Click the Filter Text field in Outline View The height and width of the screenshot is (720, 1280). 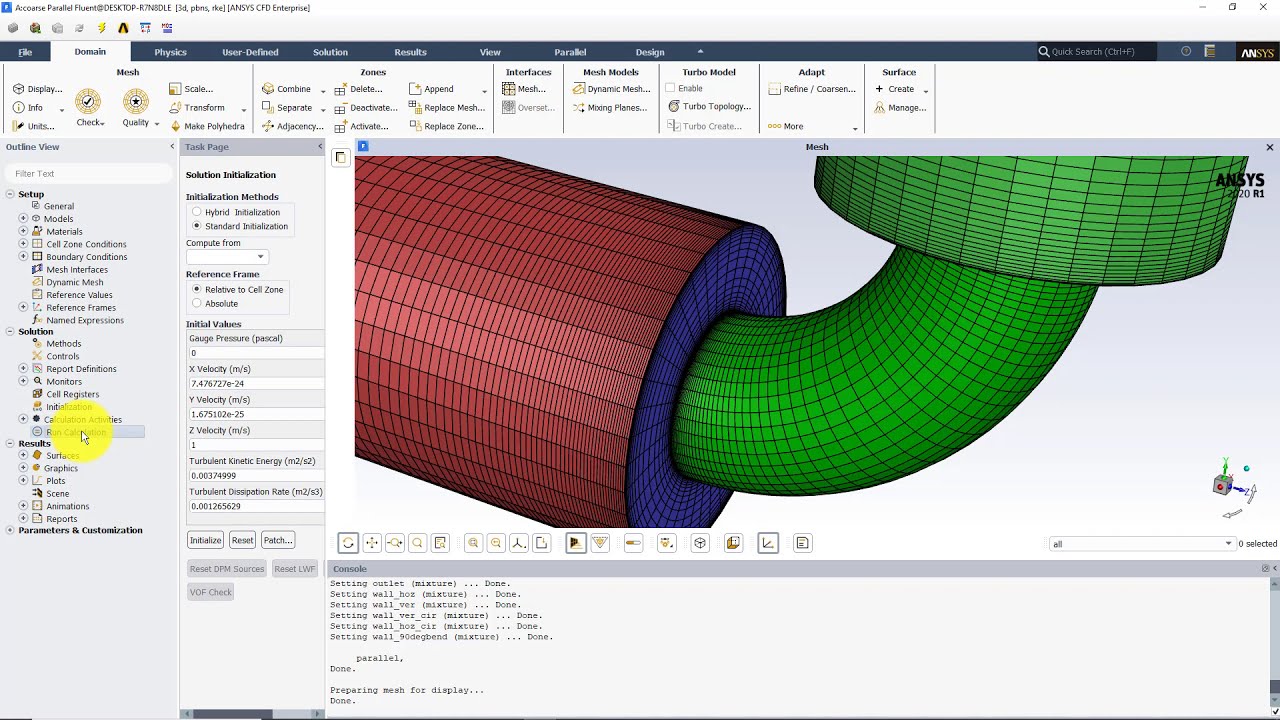tap(88, 173)
